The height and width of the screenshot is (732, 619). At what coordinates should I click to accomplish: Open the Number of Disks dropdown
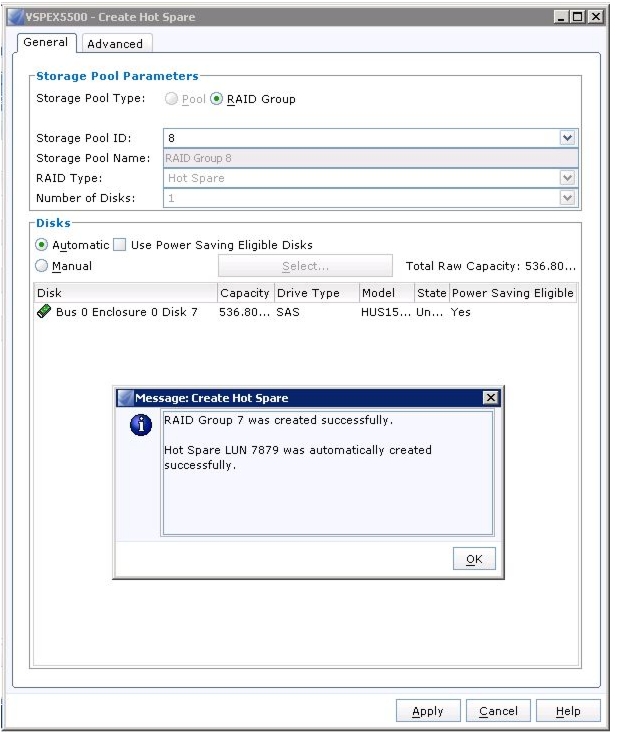(x=567, y=198)
